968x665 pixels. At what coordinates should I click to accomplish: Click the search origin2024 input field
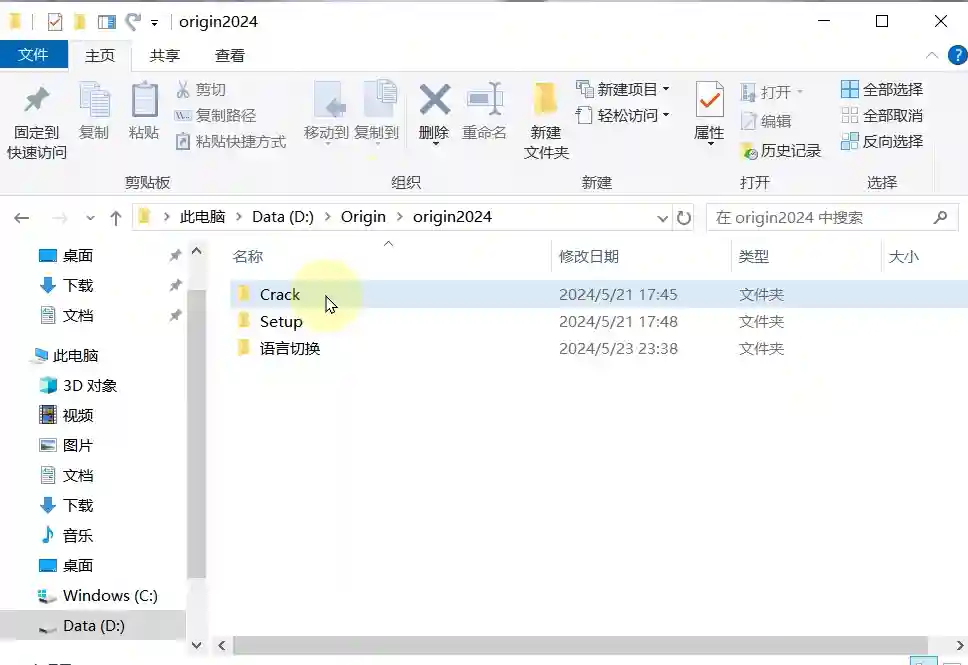click(821, 217)
